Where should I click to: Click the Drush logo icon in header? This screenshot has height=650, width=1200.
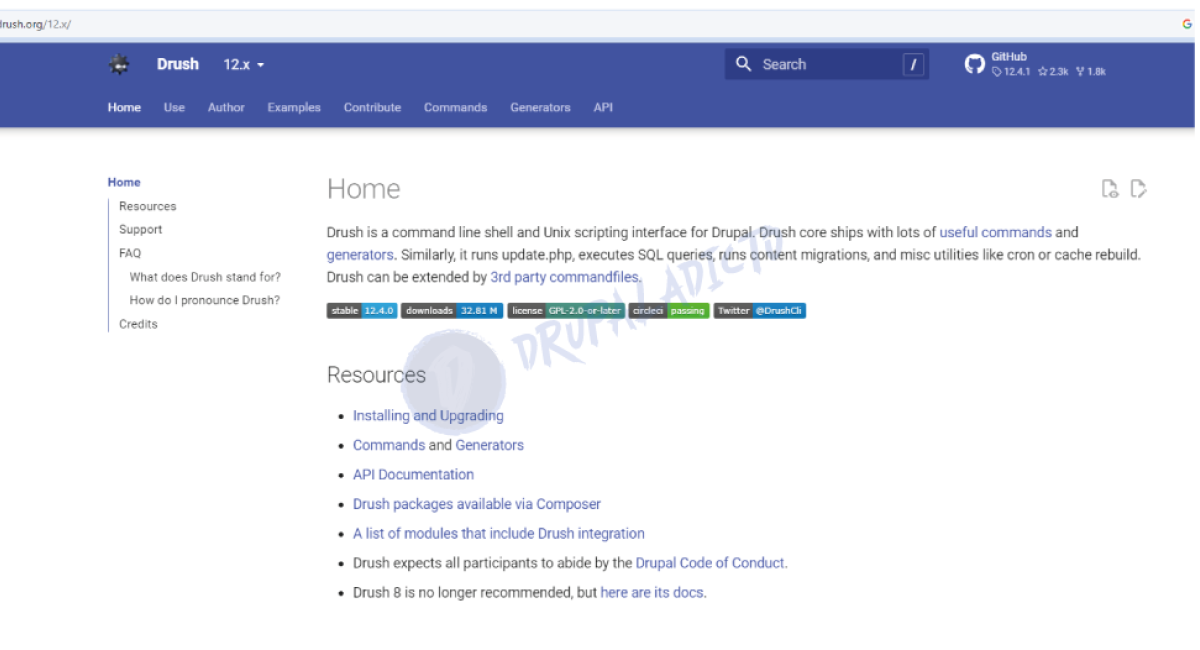(119, 65)
